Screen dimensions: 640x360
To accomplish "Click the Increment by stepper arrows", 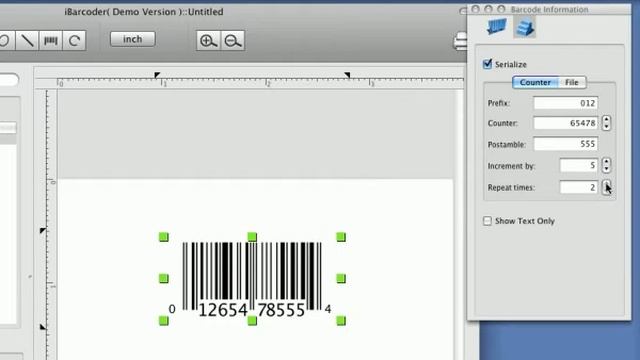I will tap(606, 165).
